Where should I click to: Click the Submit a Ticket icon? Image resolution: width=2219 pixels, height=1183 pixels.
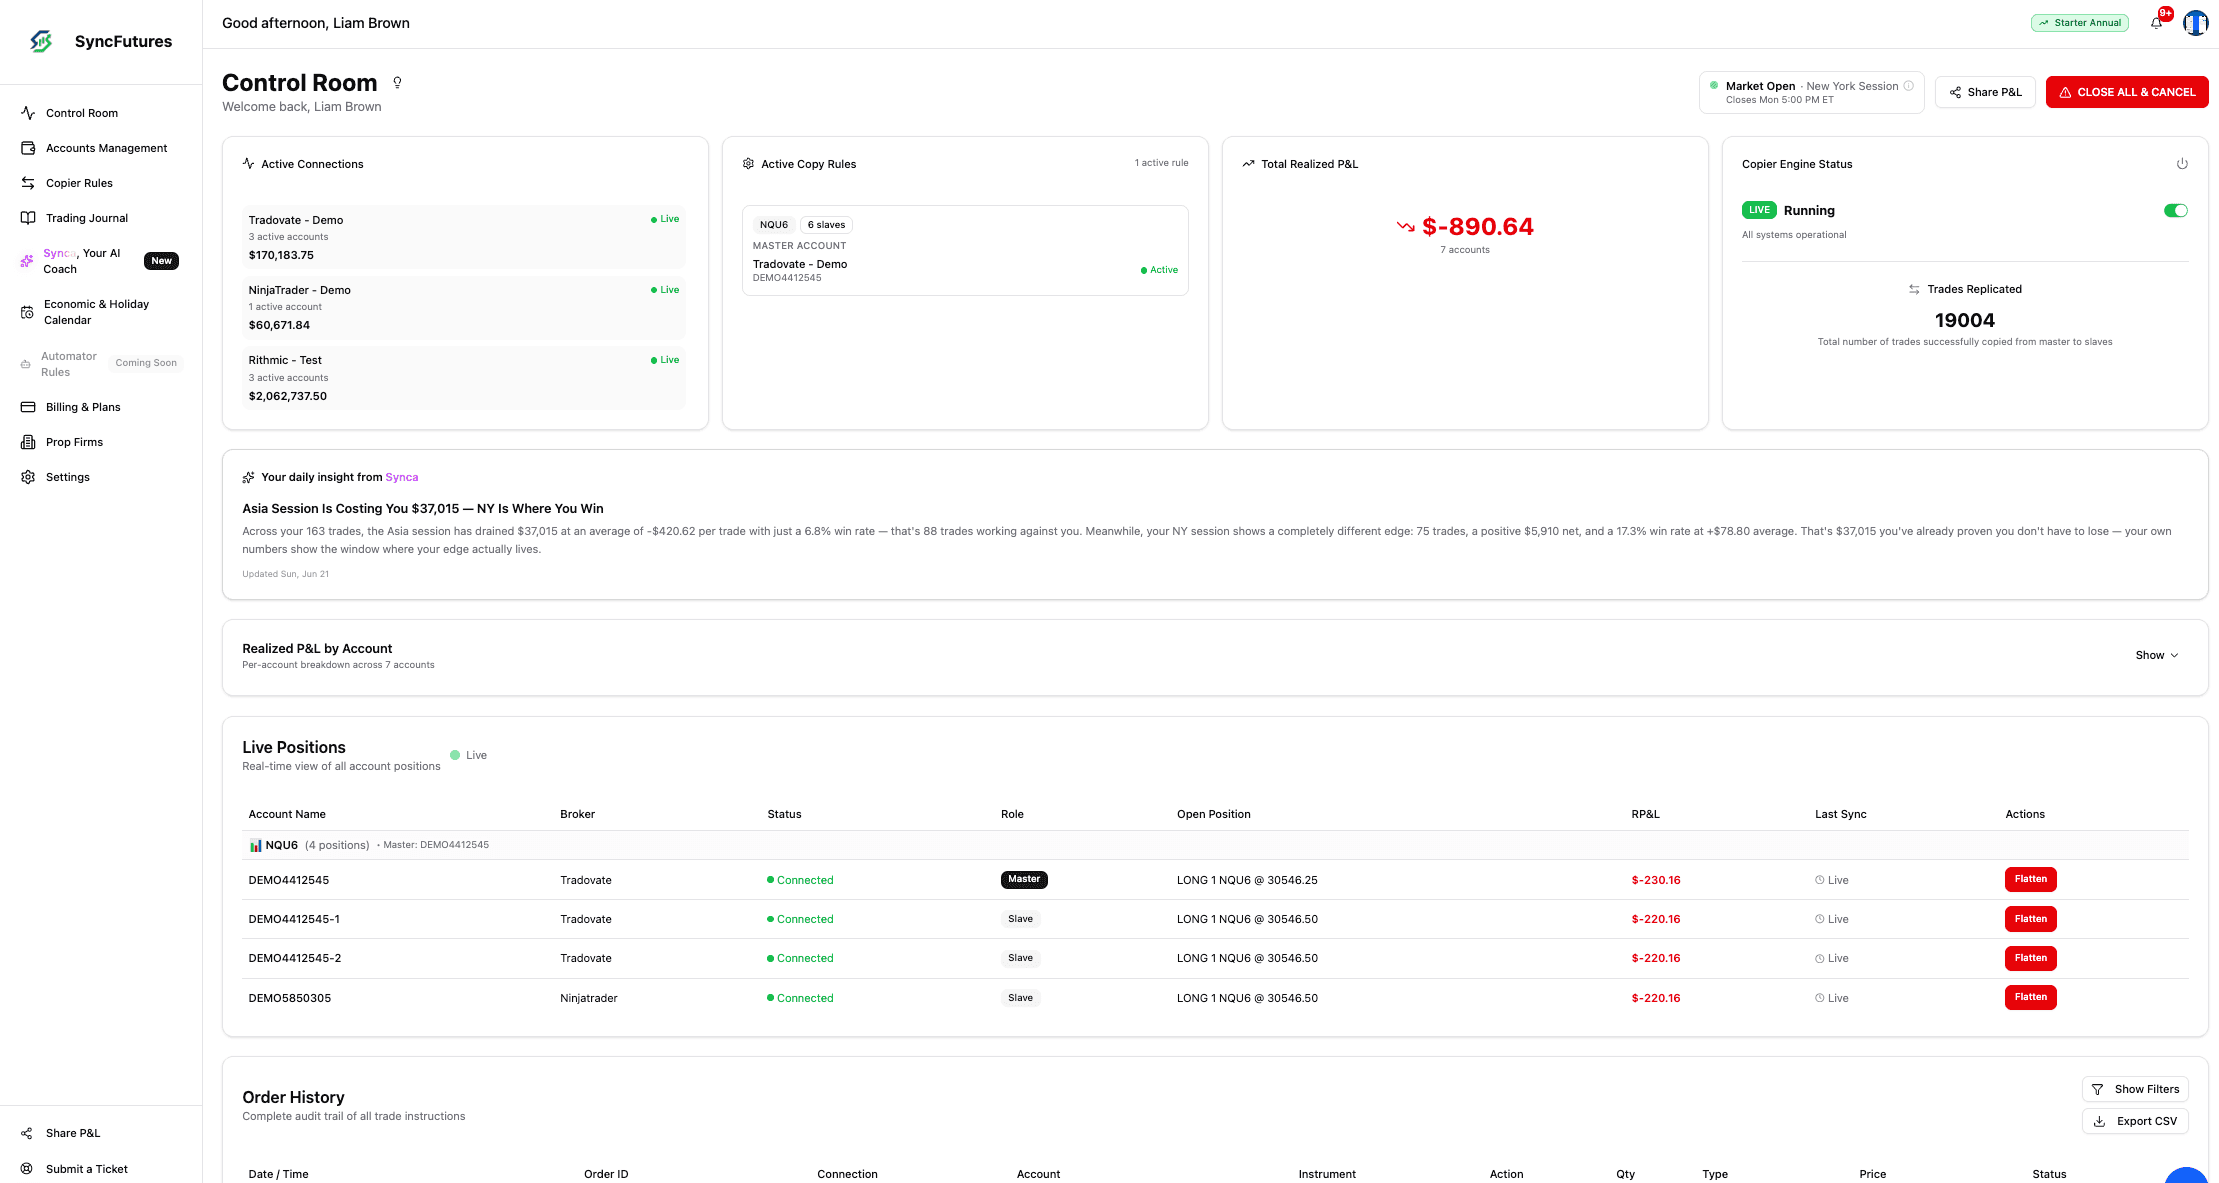point(27,1169)
